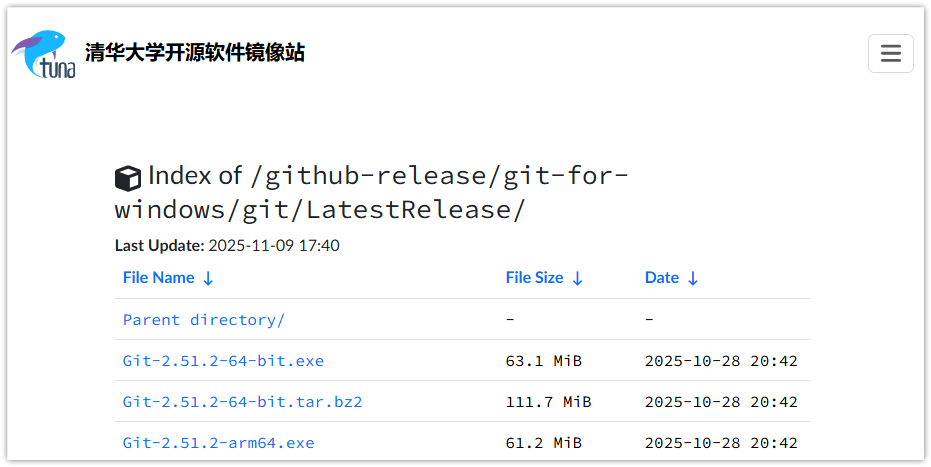Open the hamburger navigation menu
The width and height of the screenshot is (931, 467).
(890, 54)
